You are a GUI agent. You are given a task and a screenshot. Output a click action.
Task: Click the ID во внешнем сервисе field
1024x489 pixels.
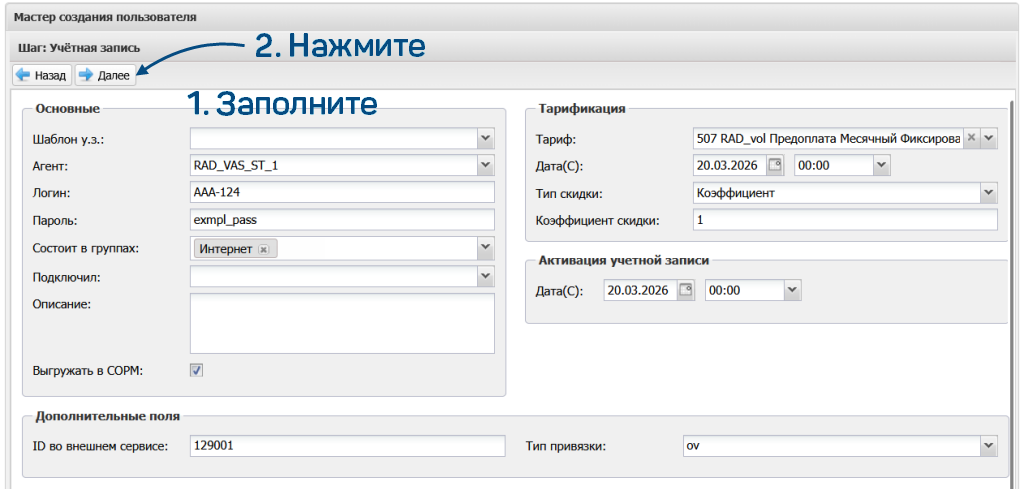(346, 445)
